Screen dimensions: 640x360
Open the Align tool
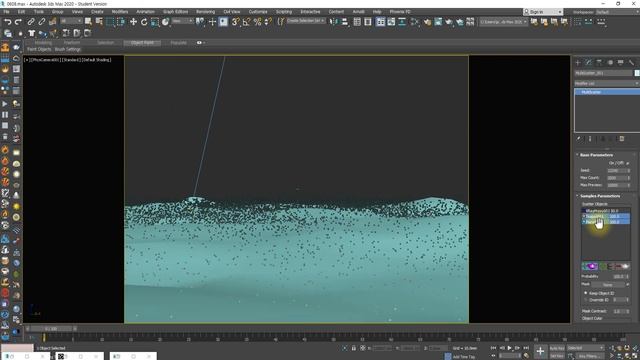click(x=345, y=22)
